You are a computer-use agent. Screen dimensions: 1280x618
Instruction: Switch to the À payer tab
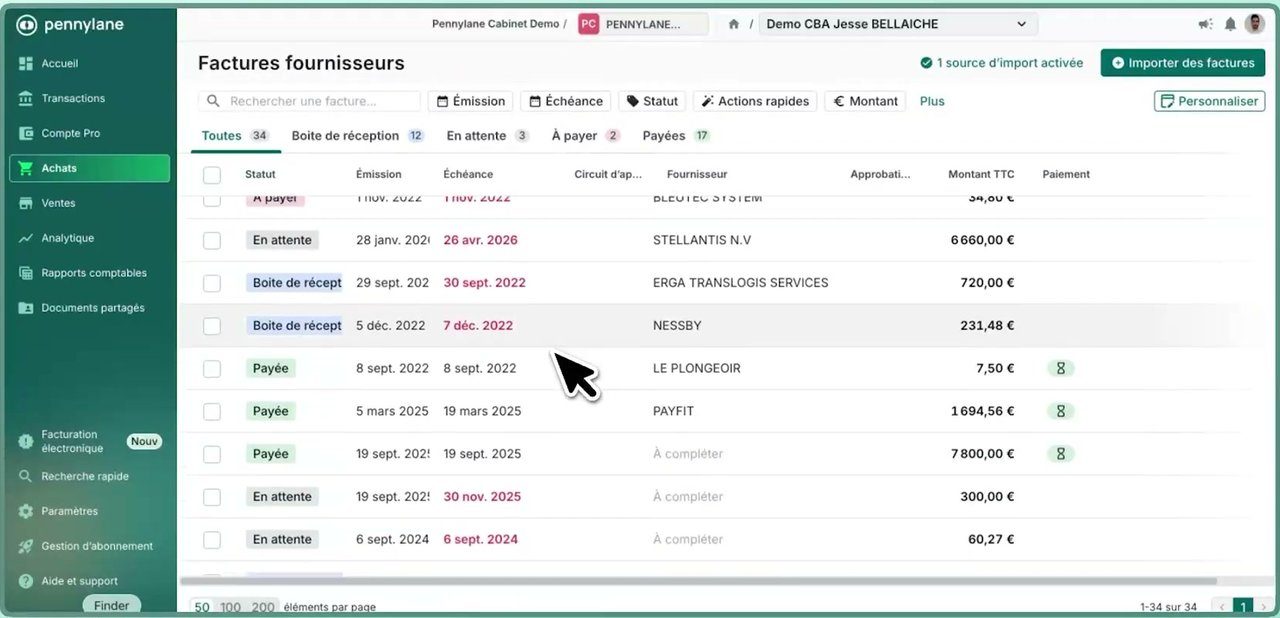pyautogui.click(x=585, y=136)
